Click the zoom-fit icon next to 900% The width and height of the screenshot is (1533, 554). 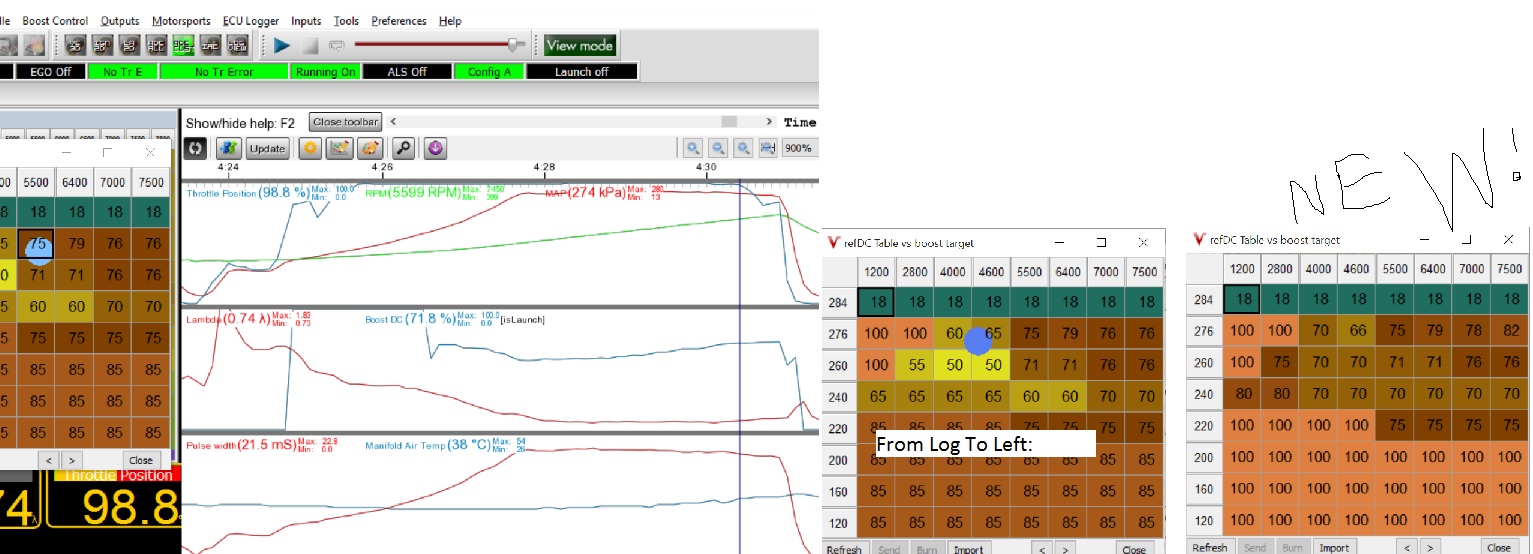click(767, 148)
